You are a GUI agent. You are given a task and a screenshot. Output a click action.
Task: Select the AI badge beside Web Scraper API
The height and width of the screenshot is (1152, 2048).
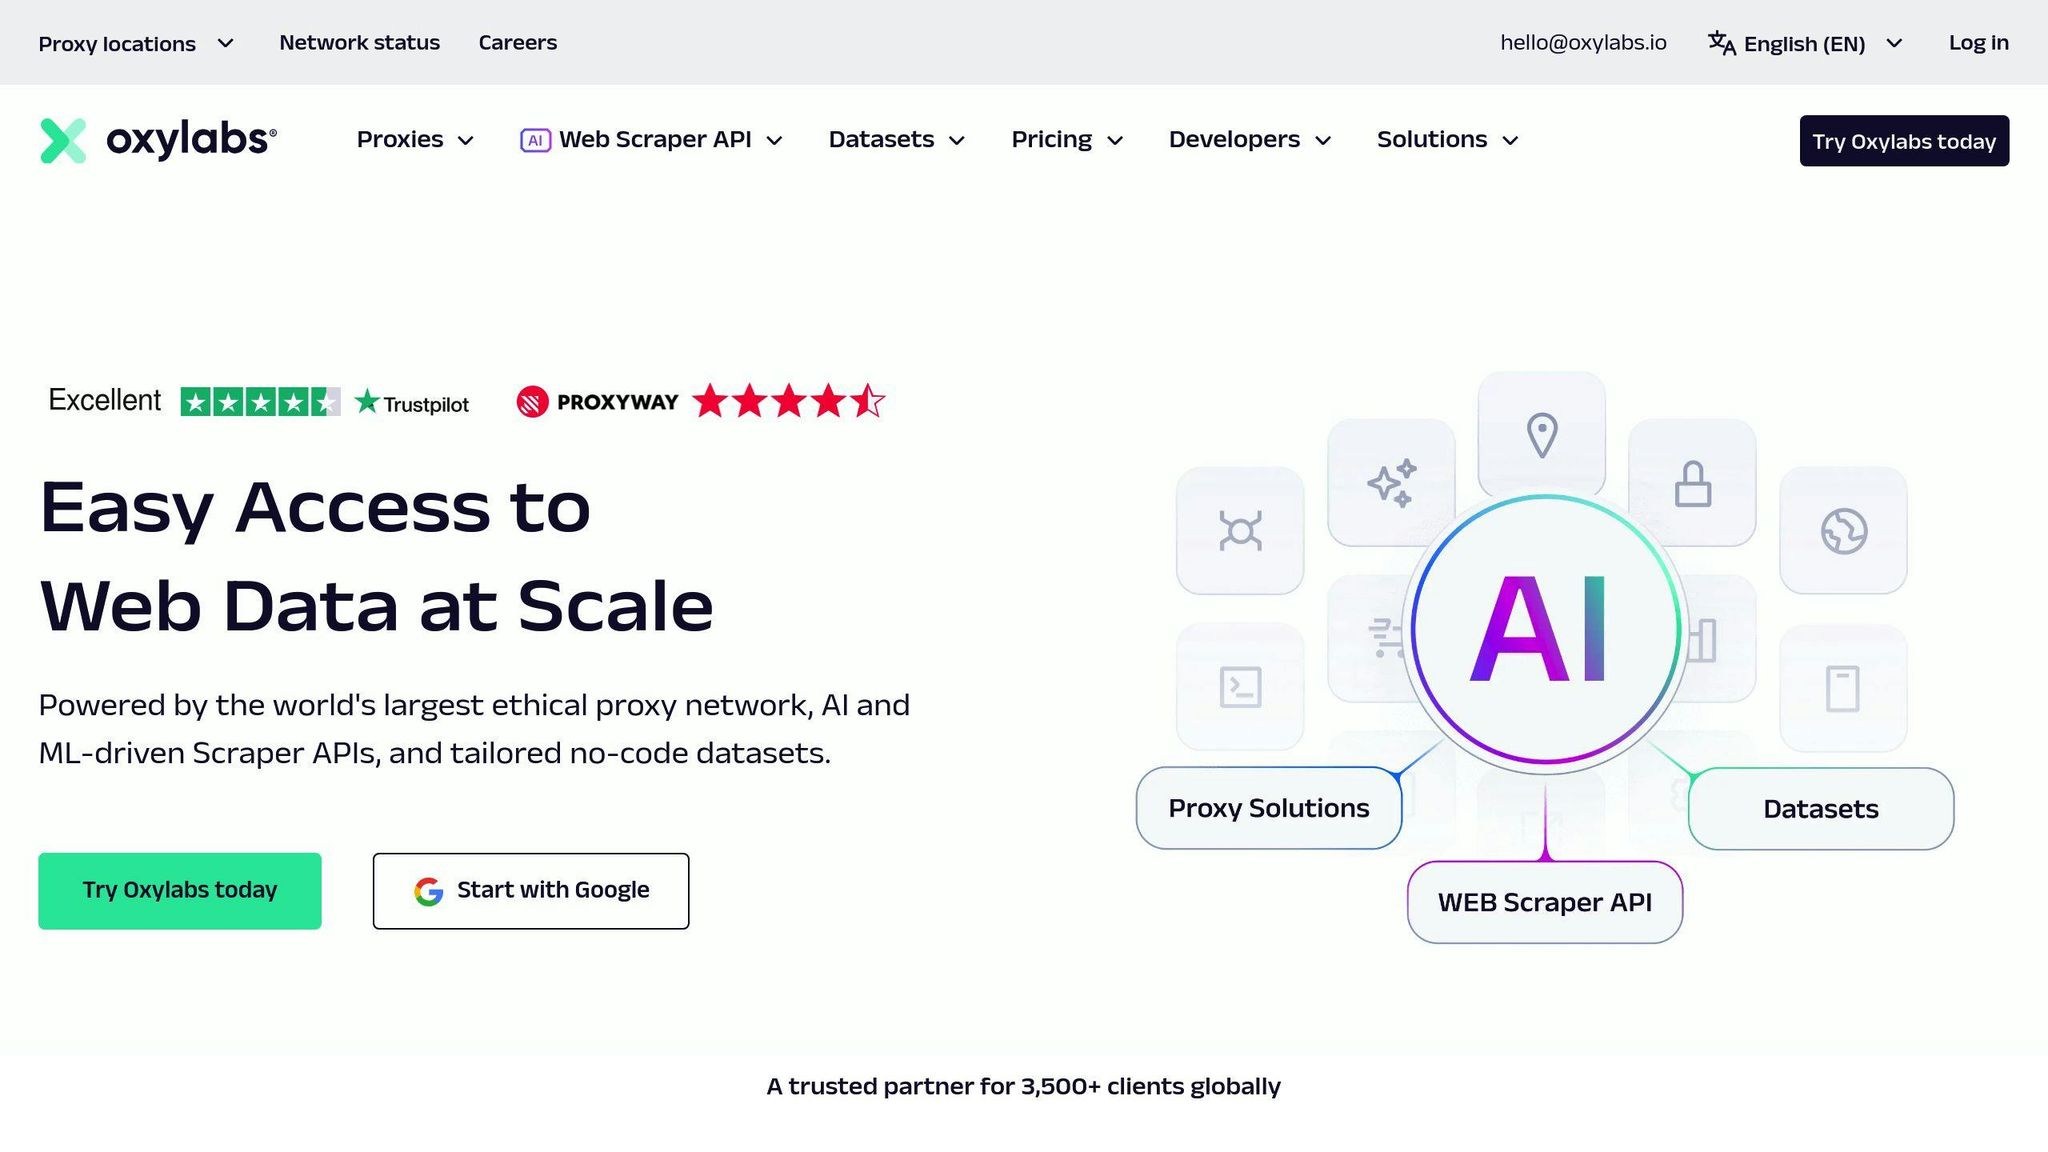[536, 140]
